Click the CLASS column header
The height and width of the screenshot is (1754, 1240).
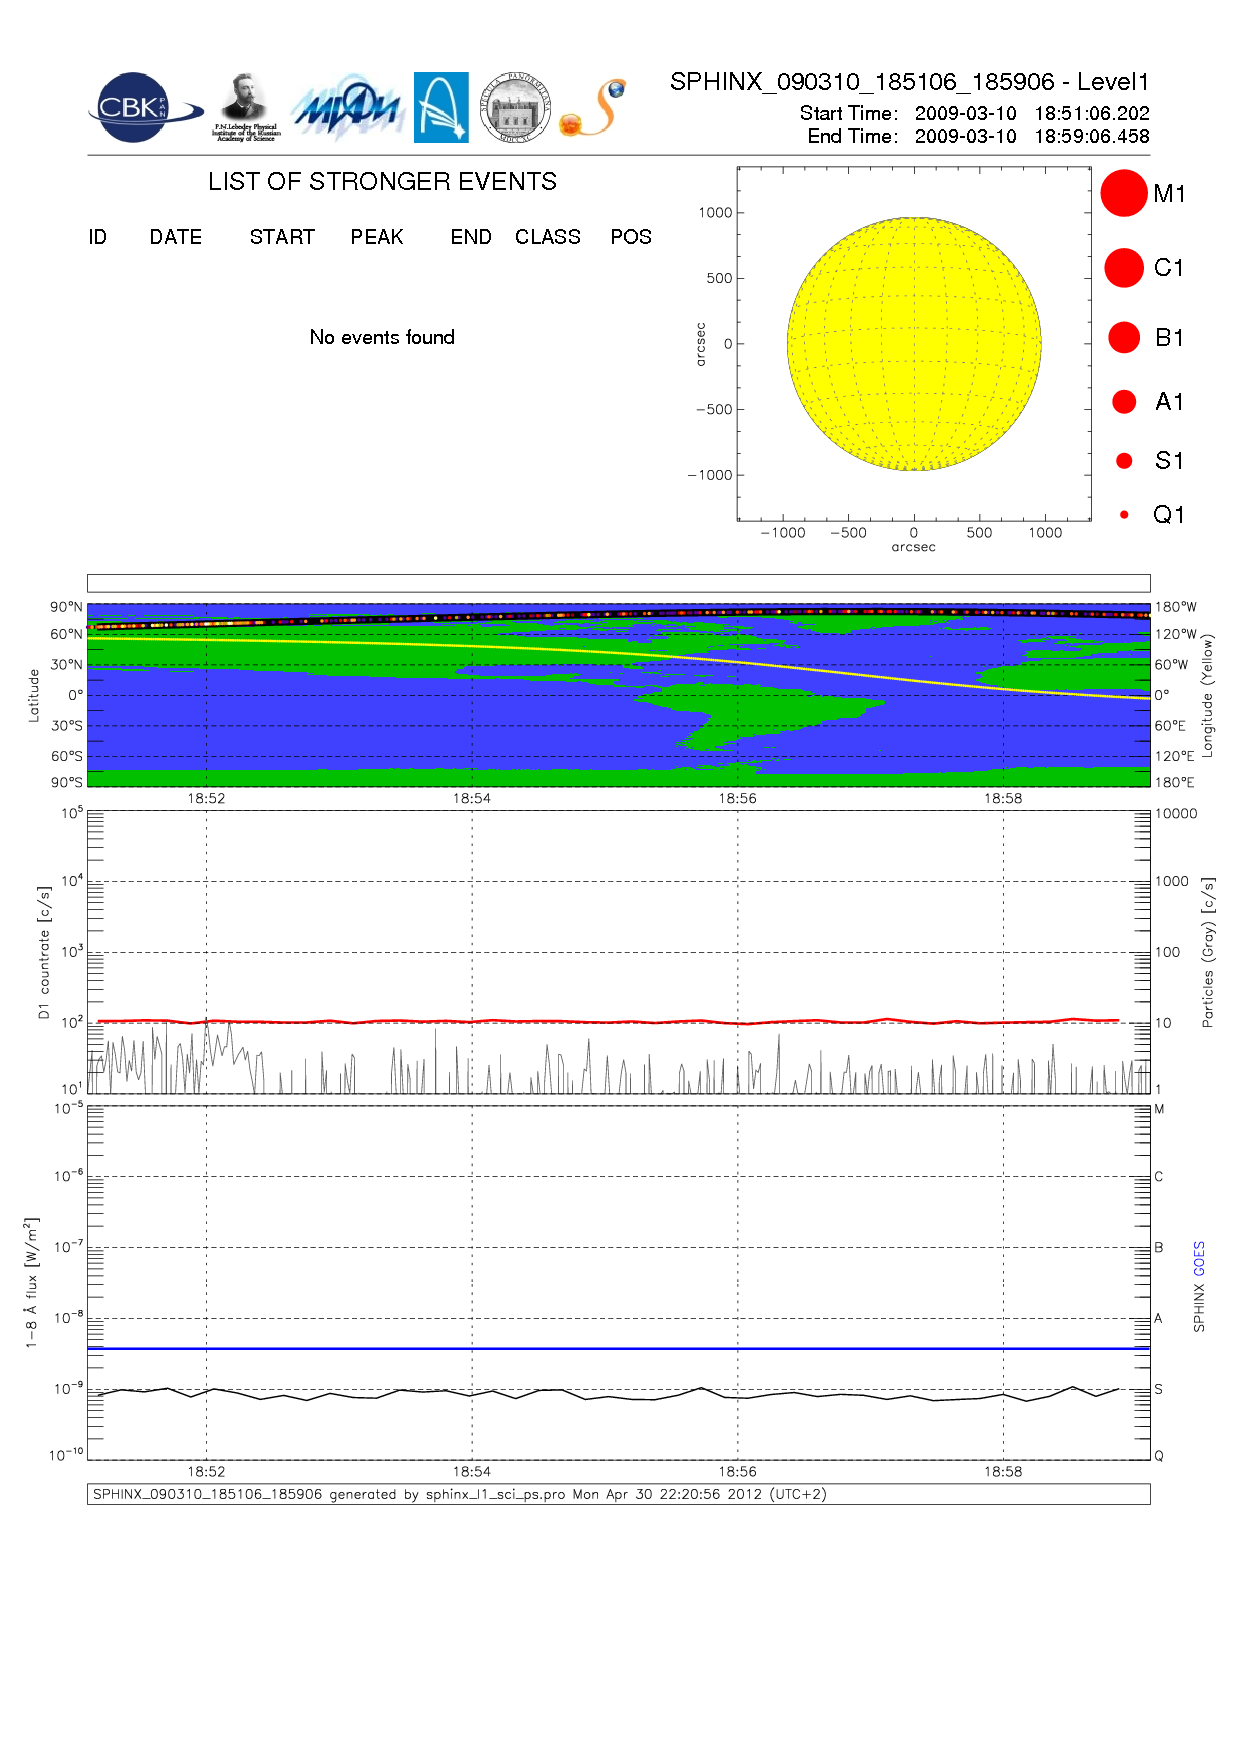coord(547,237)
